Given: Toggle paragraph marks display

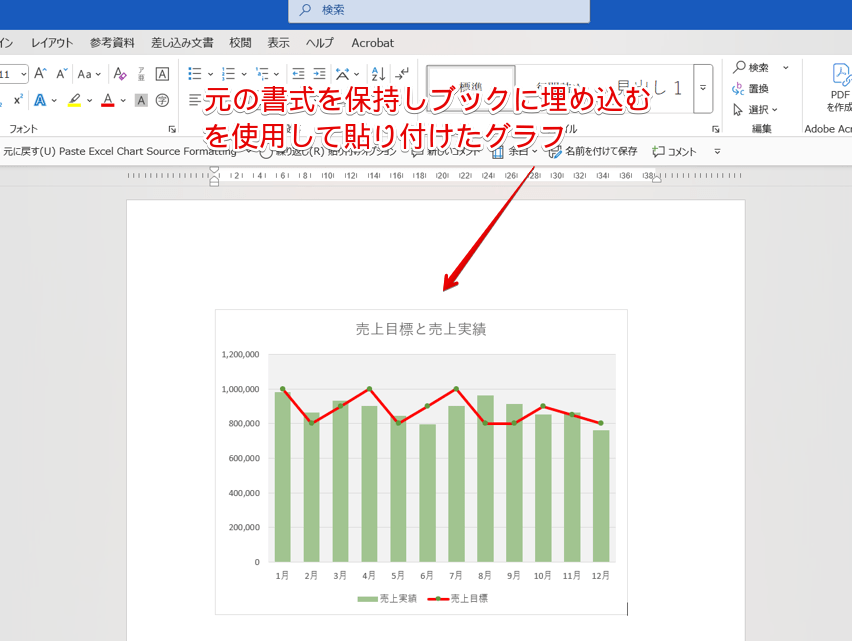Looking at the screenshot, I should click(403, 73).
